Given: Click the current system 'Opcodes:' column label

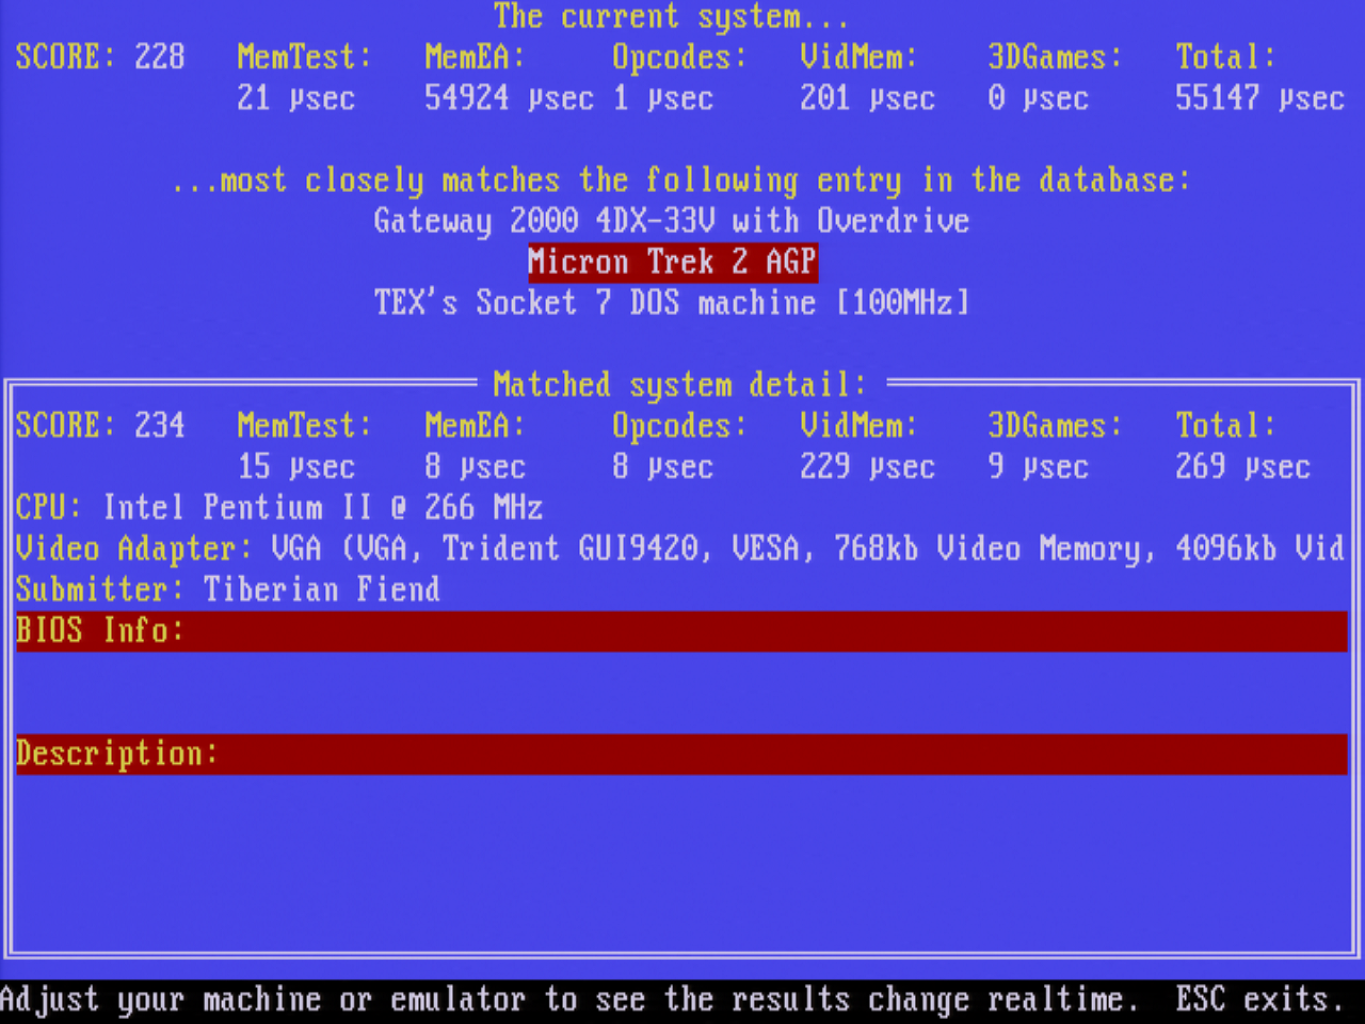Looking at the screenshot, I should (x=680, y=57).
